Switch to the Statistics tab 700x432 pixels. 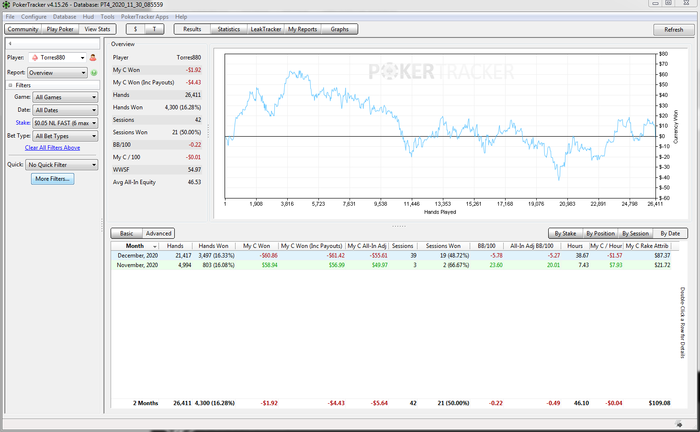(229, 29)
